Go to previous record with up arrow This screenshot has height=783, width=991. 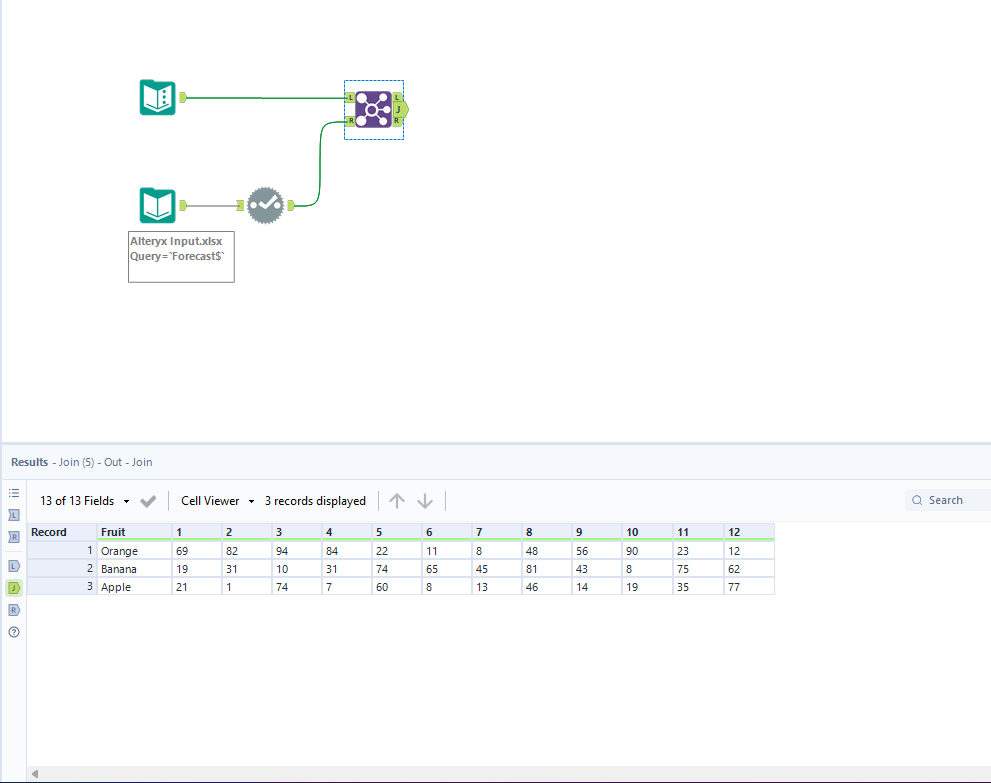[397, 501]
